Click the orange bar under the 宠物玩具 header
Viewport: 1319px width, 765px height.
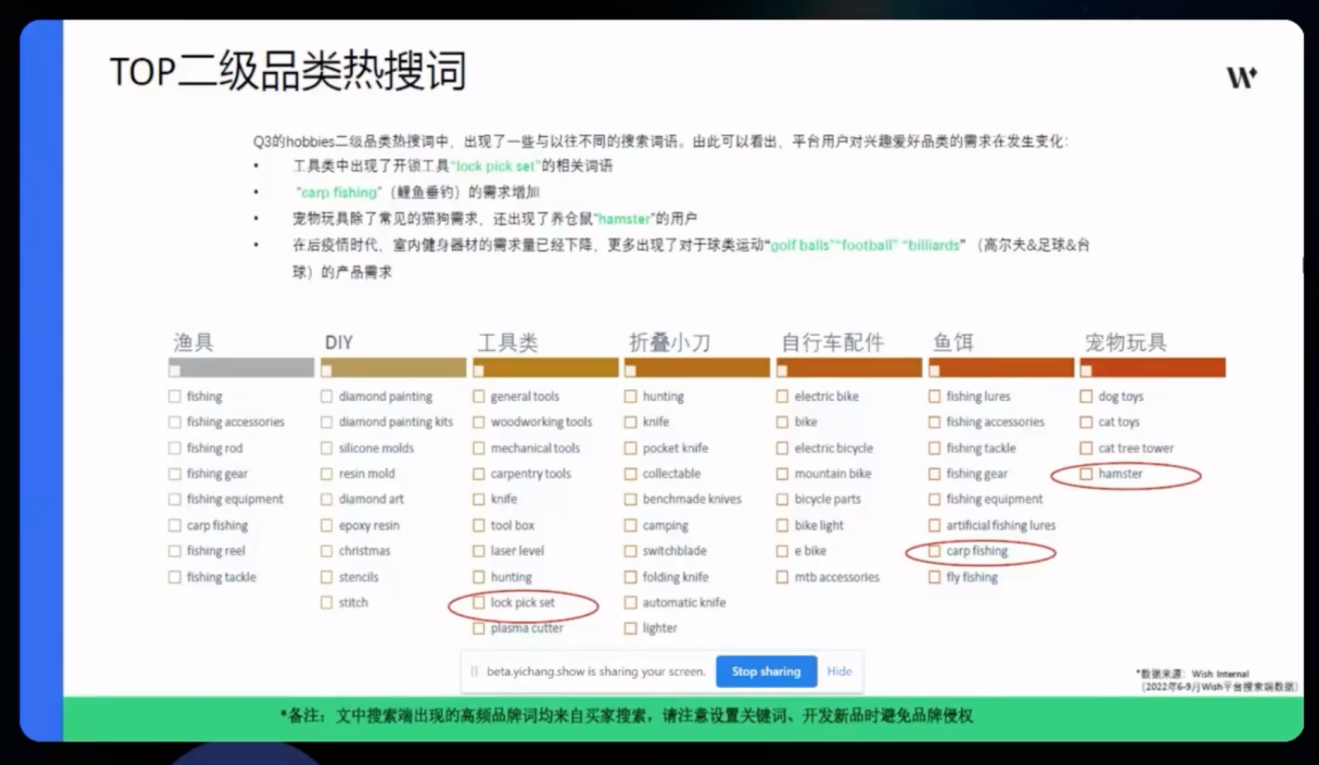pos(1152,367)
